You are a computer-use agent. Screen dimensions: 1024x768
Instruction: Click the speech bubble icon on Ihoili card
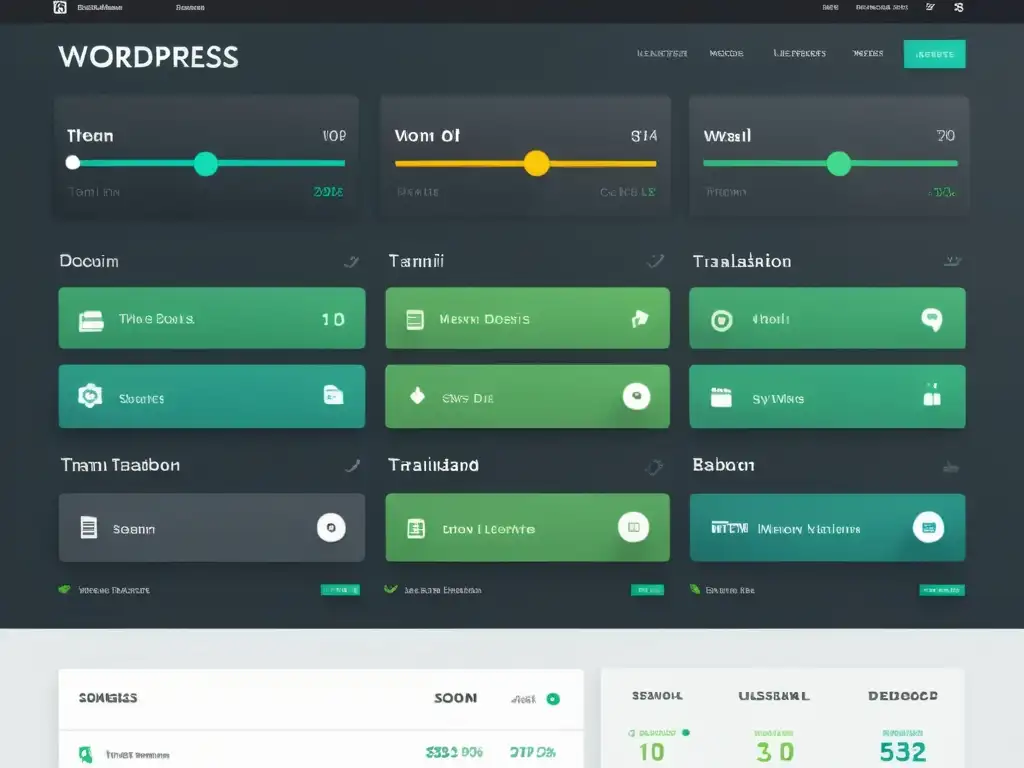pos(932,319)
